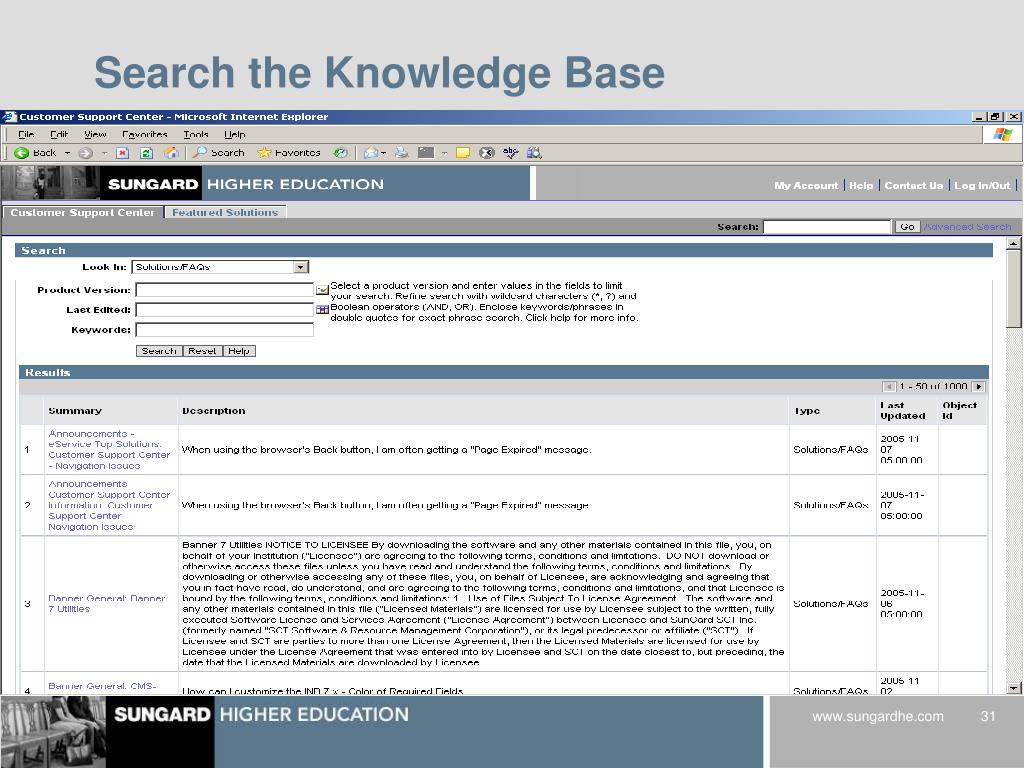1024x768 pixels.
Task: Open product version picker icon
Action: (x=322, y=290)
